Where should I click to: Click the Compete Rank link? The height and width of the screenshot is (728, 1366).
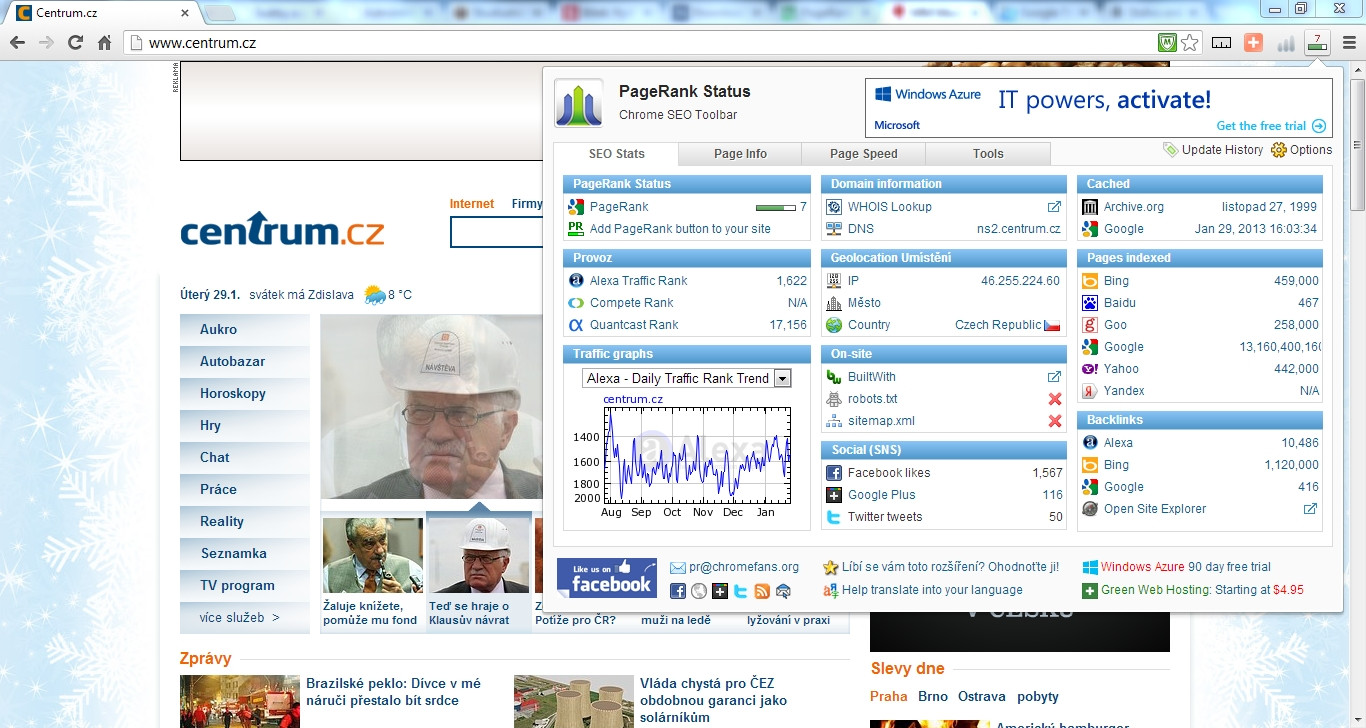pyautogui.click(x=632, y=303)
